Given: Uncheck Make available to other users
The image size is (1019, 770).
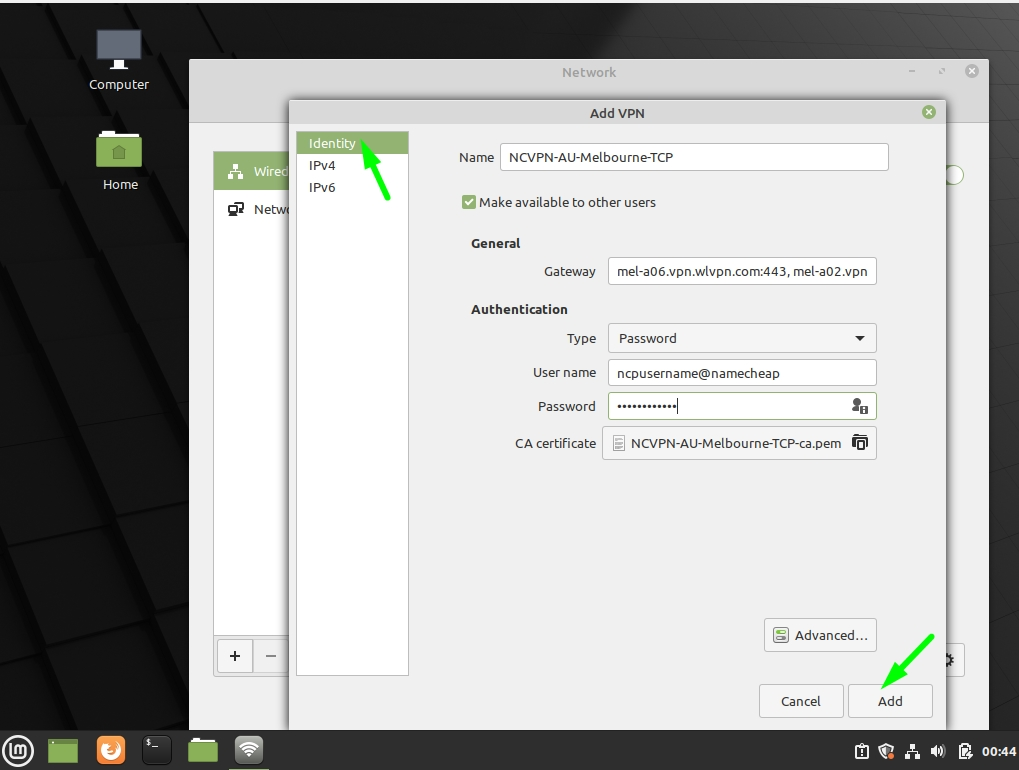Looking at the screenshot, I should coord(468,202).
